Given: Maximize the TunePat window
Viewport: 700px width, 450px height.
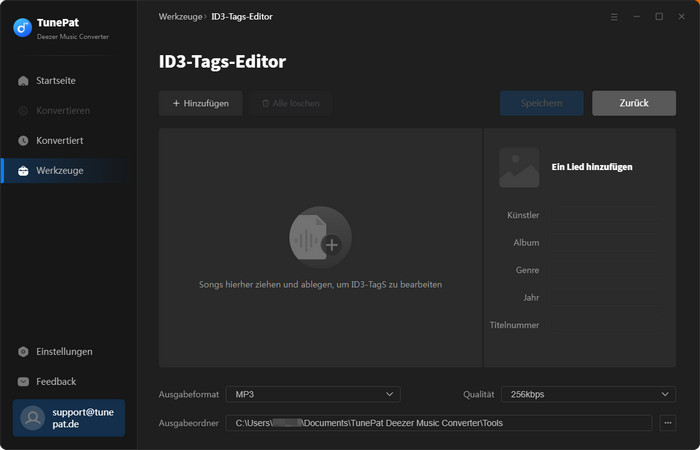Looking at the screenshot, I should pos(659,17).
